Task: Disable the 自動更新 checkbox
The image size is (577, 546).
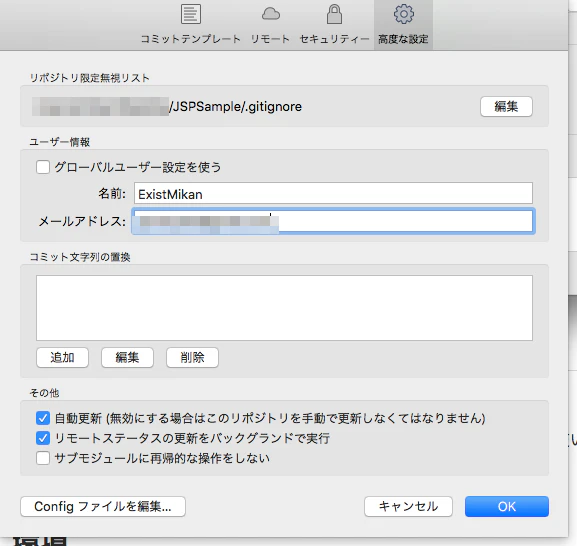Action: [x=43, y=418]
